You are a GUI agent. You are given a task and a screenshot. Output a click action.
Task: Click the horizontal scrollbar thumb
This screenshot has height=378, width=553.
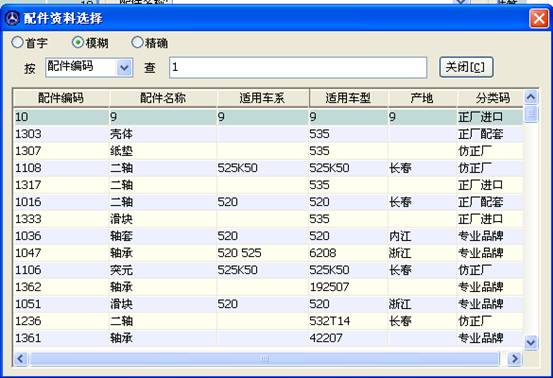[x=265, y=359]
